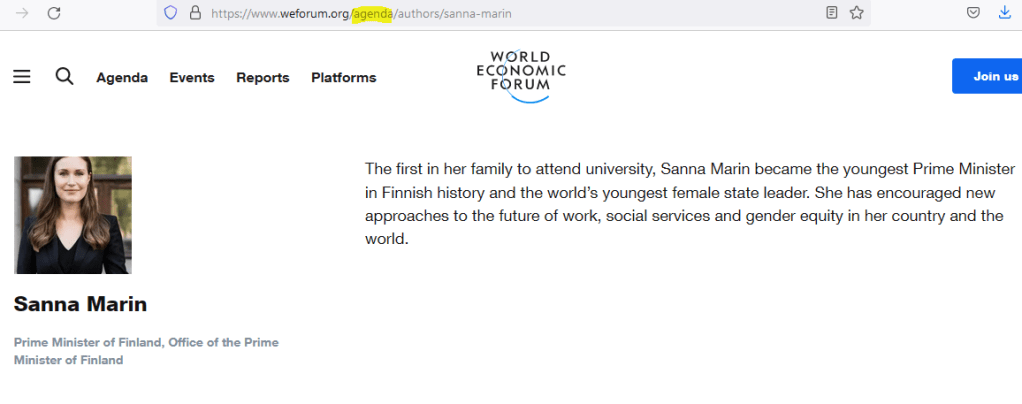Select Reports in the navigation bar

pos(262,78)
